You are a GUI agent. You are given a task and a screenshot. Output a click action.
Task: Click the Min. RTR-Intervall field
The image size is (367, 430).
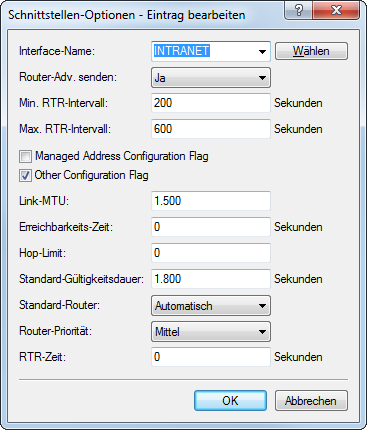(211, 103)
